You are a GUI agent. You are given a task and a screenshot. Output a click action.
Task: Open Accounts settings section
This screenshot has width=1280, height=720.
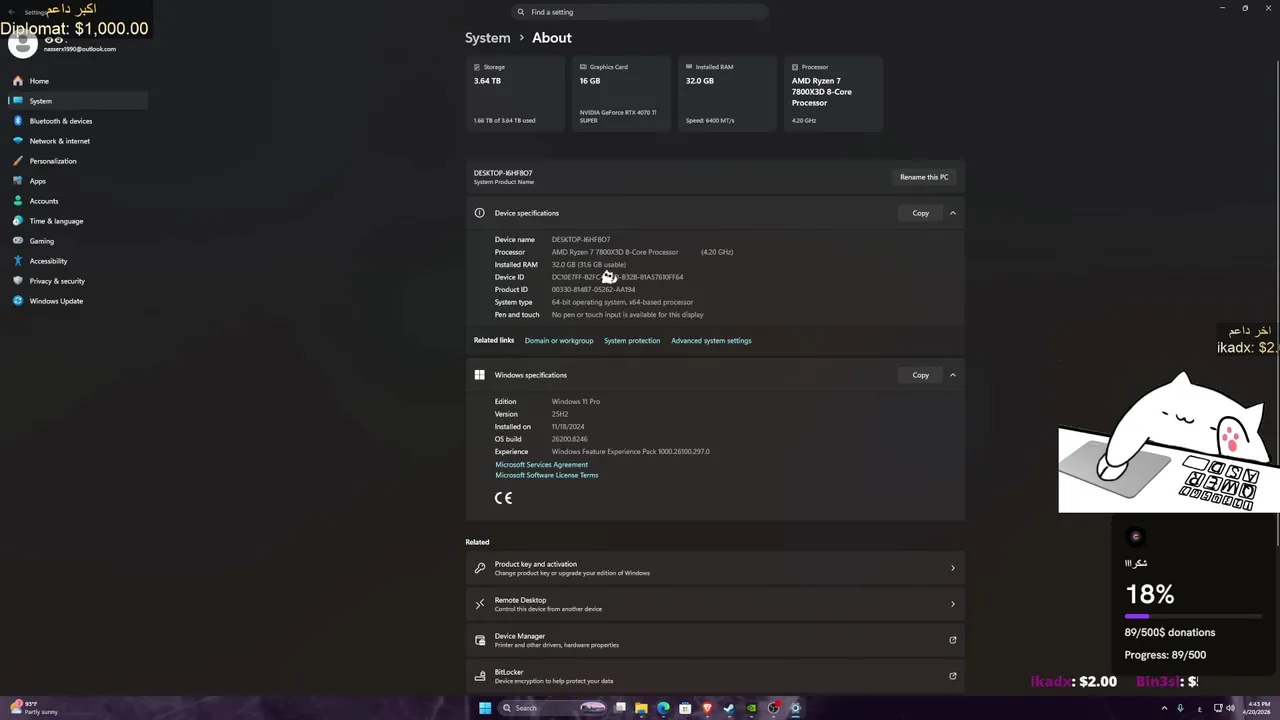[x=44, y=201]
